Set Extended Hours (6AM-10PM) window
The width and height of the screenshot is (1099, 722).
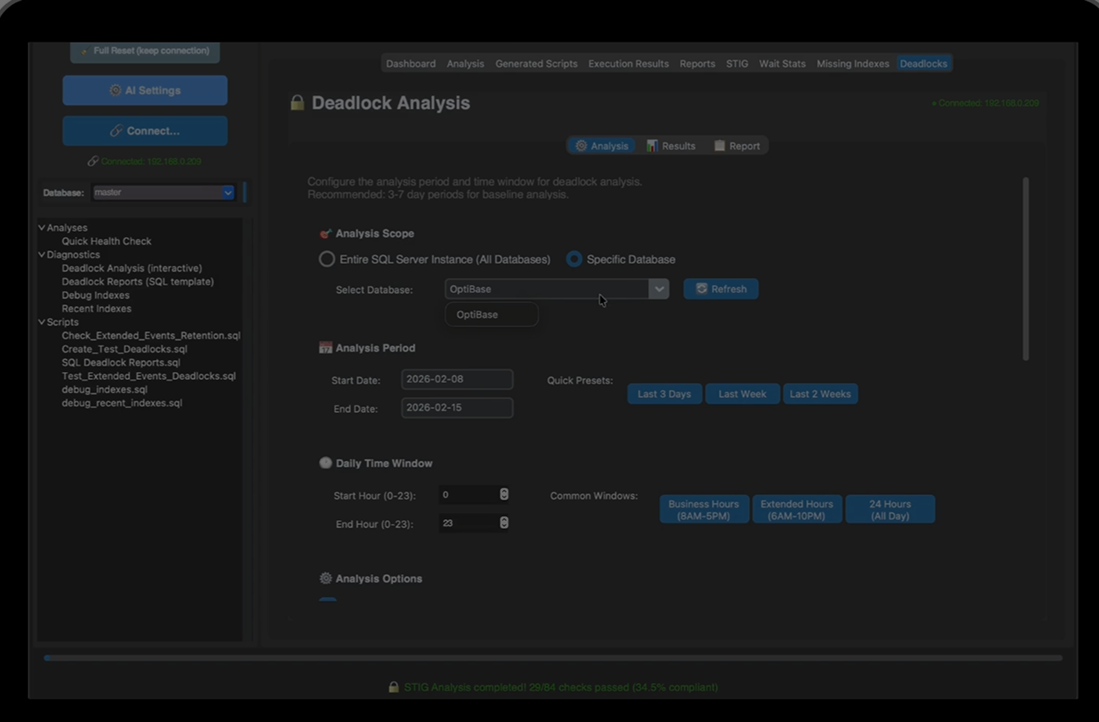tap(797, 510)
